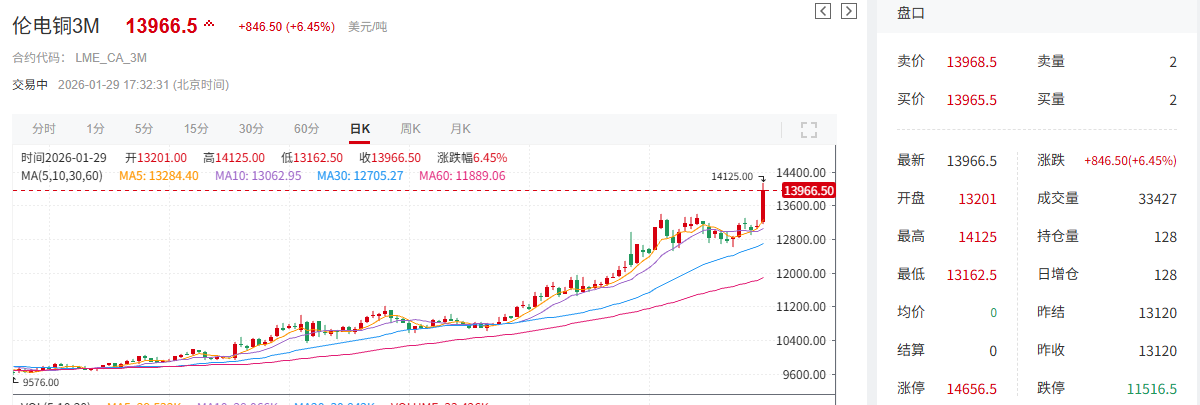The image size is (1200, 405).
Task: Click the trading status 交易中 text
Action: click(30, 85)
